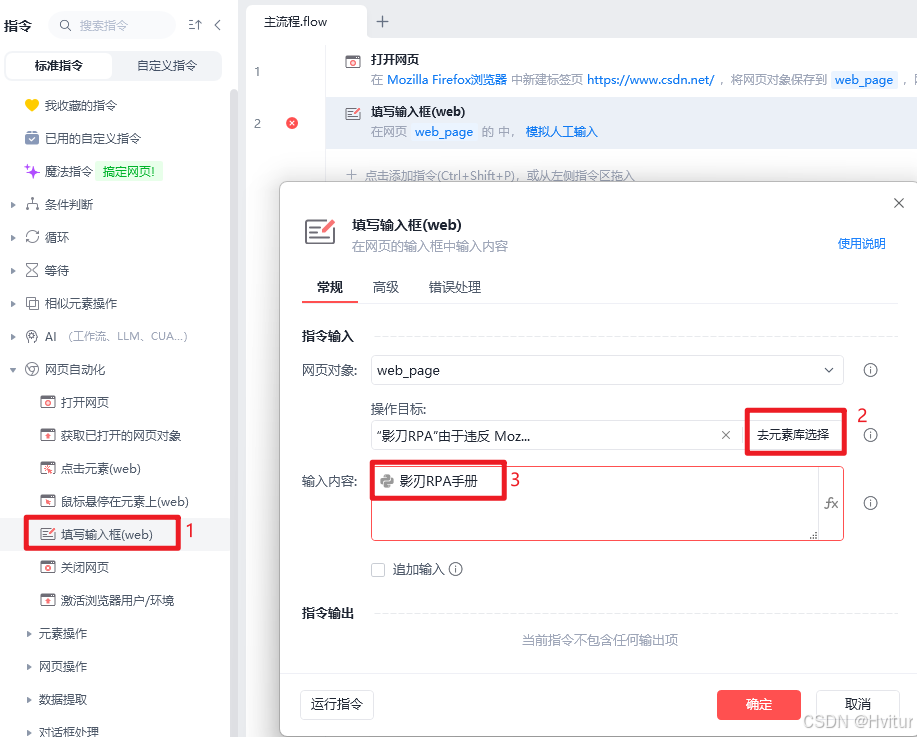Collapse the 网页自动化 category
Viewport: 917px width, 737px height.
pos(13,370)
